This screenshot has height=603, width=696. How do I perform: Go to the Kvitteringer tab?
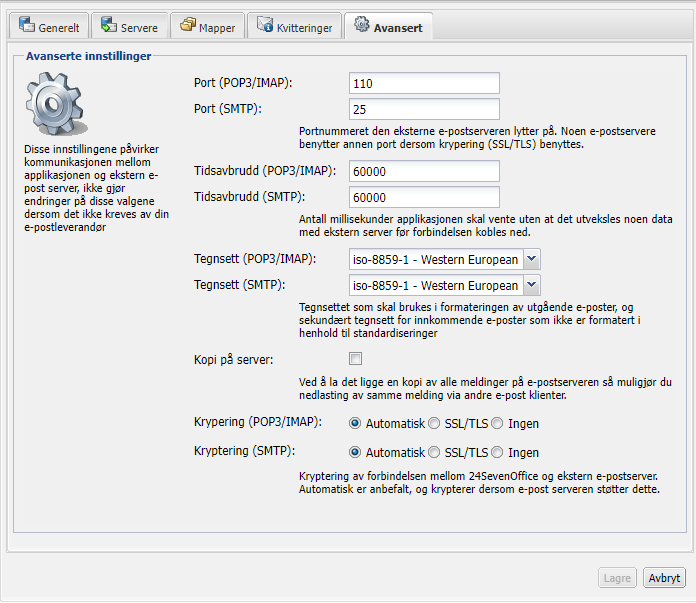coord(295,26)
